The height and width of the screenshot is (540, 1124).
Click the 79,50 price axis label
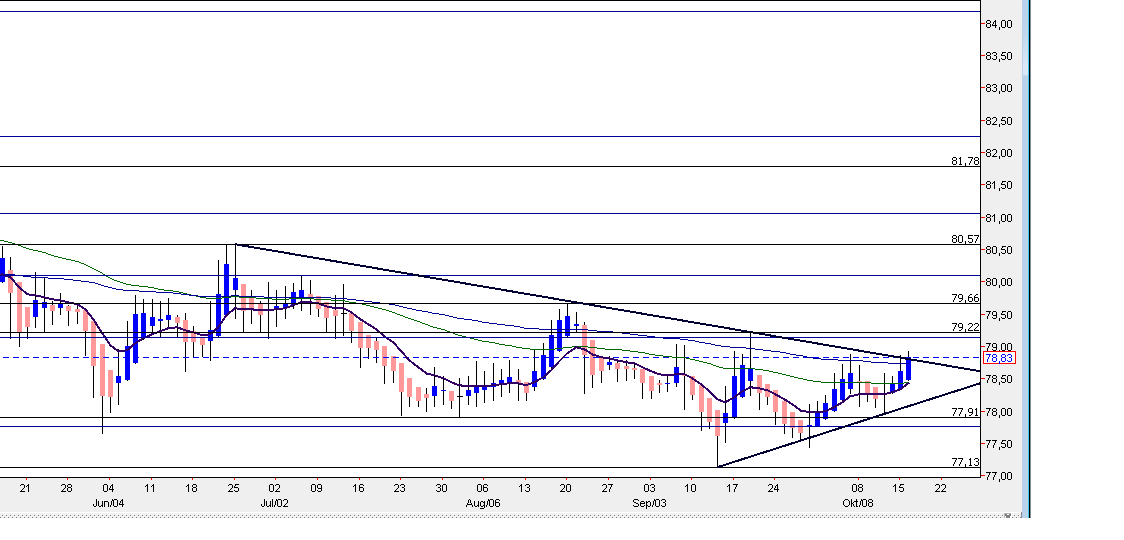(999, 315)
